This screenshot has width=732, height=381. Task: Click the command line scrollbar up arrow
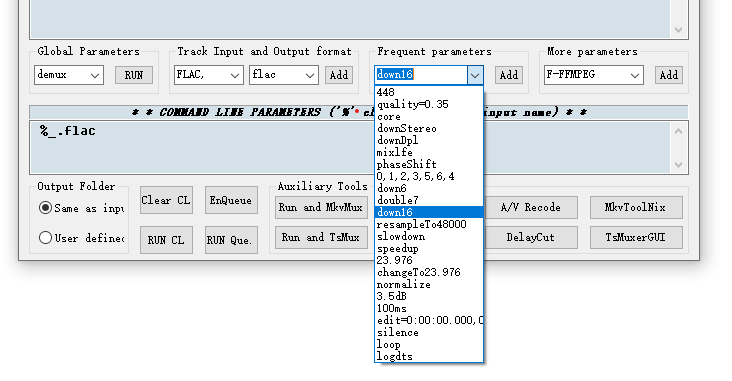(x=679, y=131)
